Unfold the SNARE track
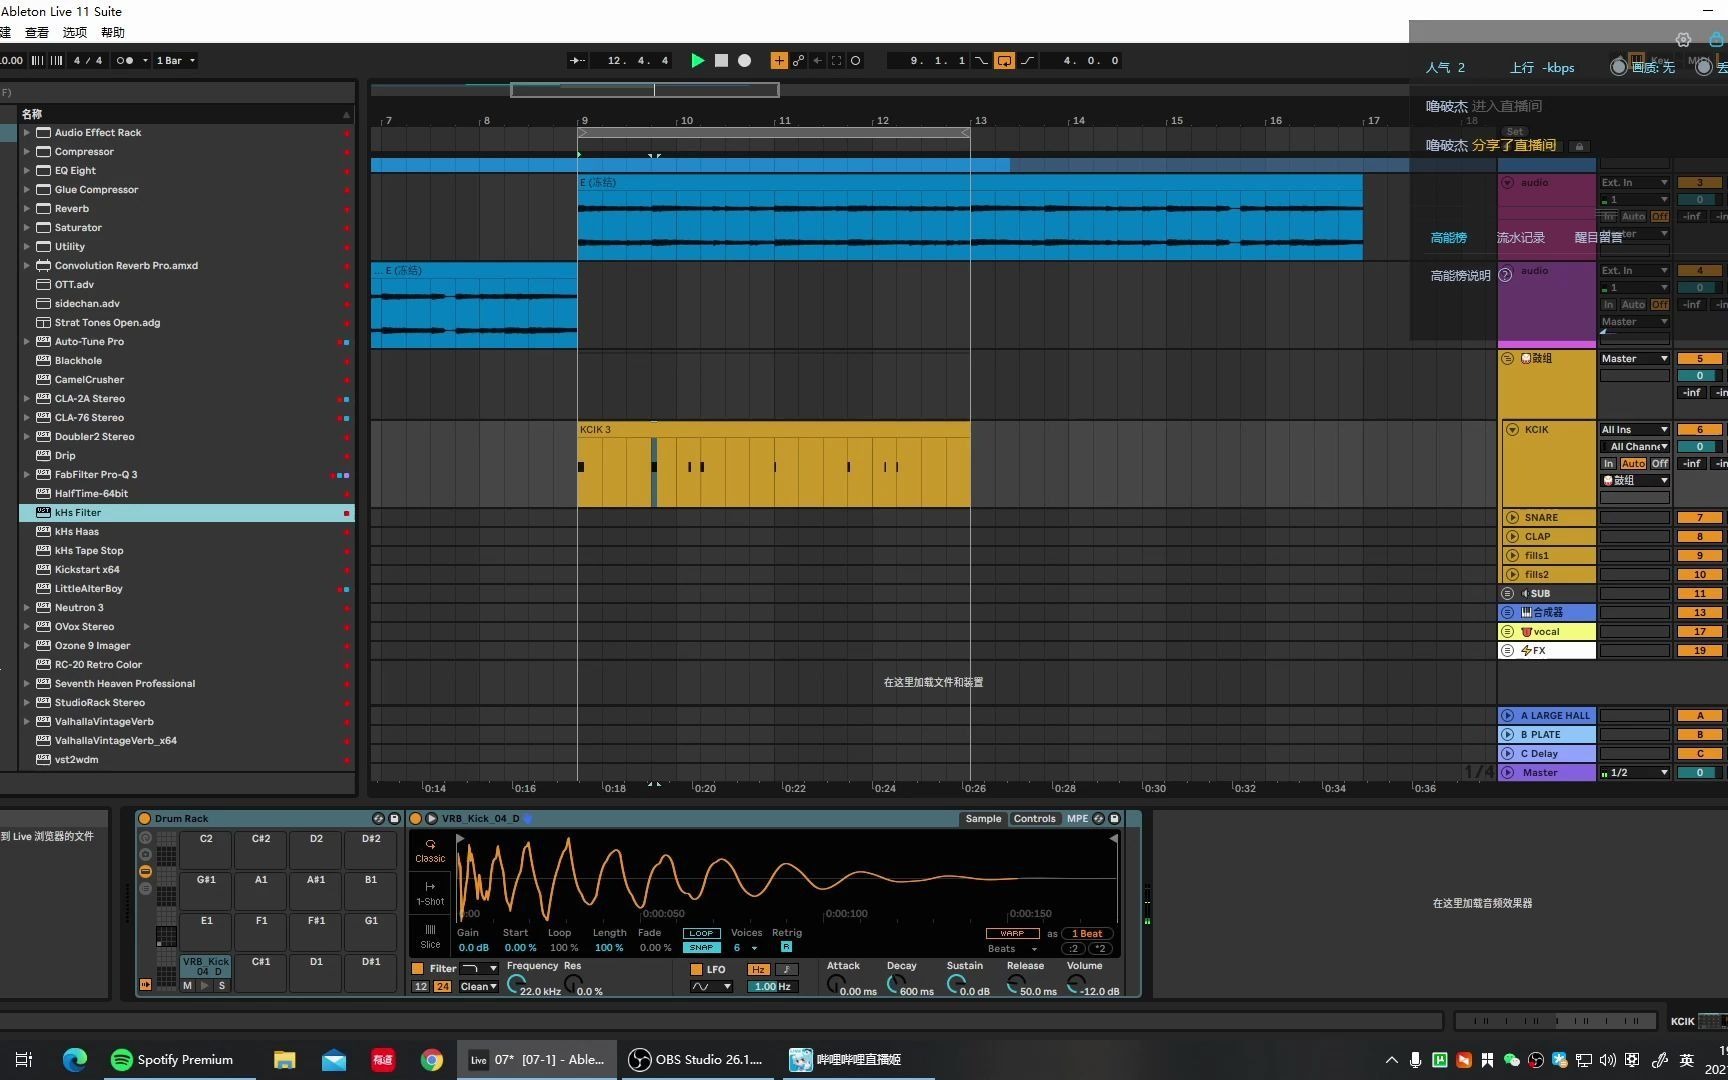 pyautogui.click(x=1512, y=518)
